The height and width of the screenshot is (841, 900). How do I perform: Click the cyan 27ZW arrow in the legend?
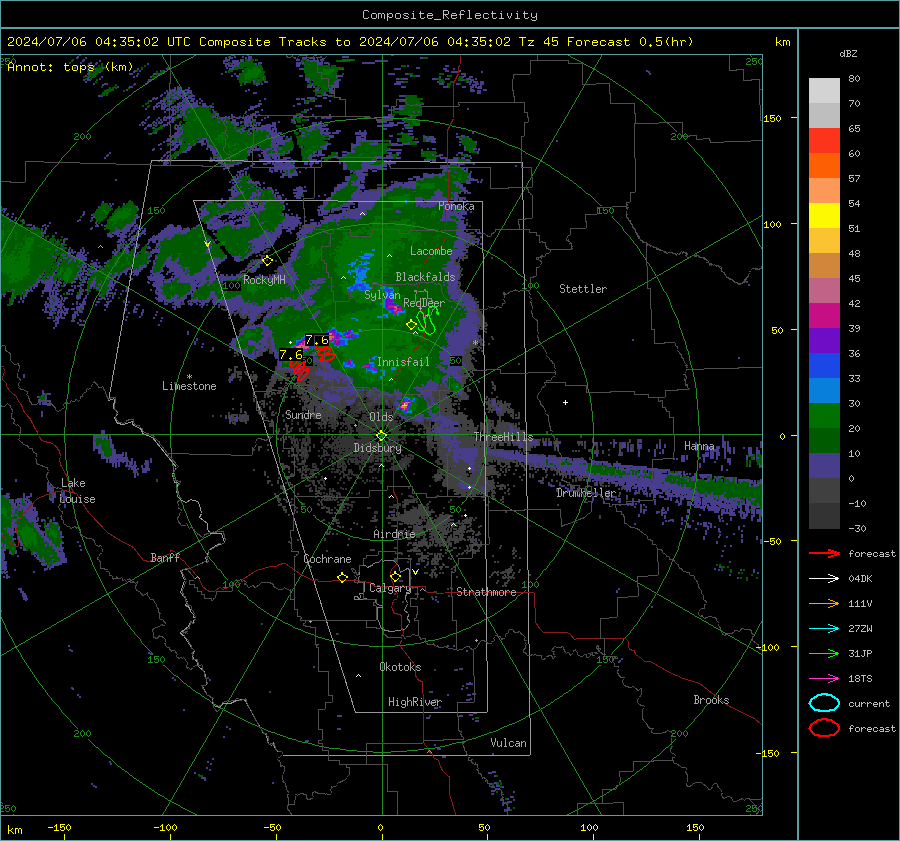[824, 629]
